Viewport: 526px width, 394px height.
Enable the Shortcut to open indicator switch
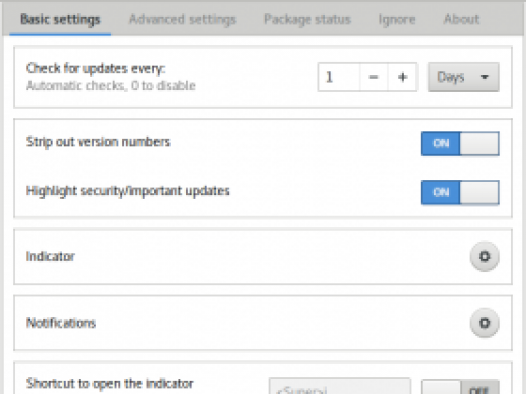(x=460, y=387)
